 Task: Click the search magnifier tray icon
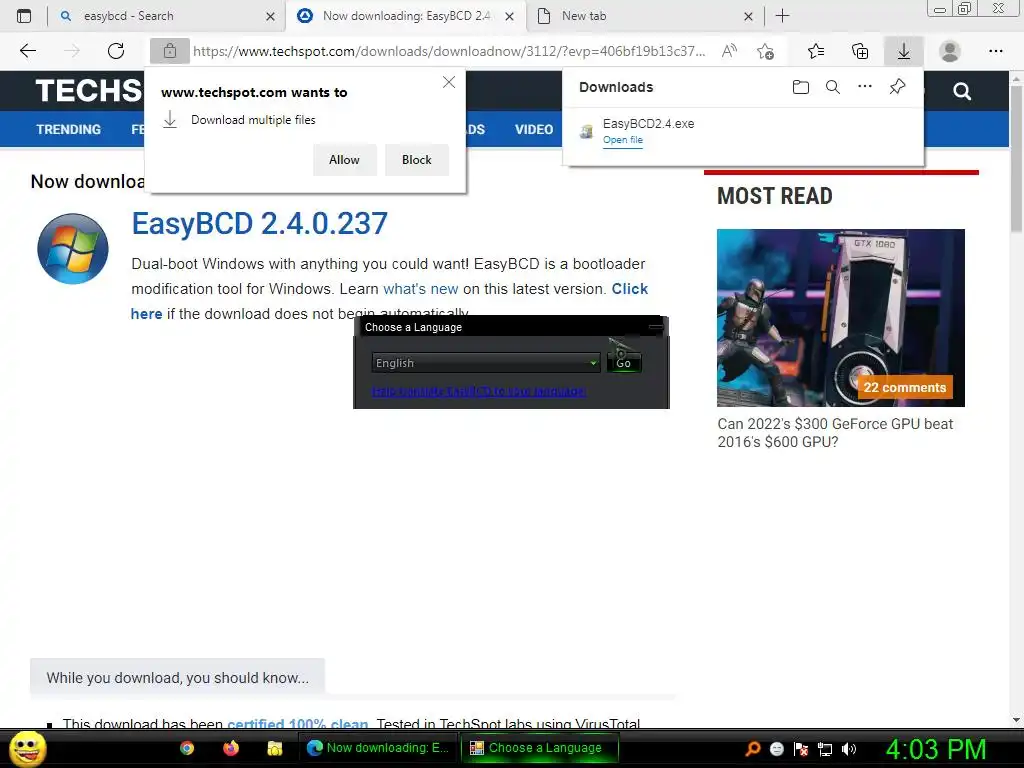click(752, 749)
